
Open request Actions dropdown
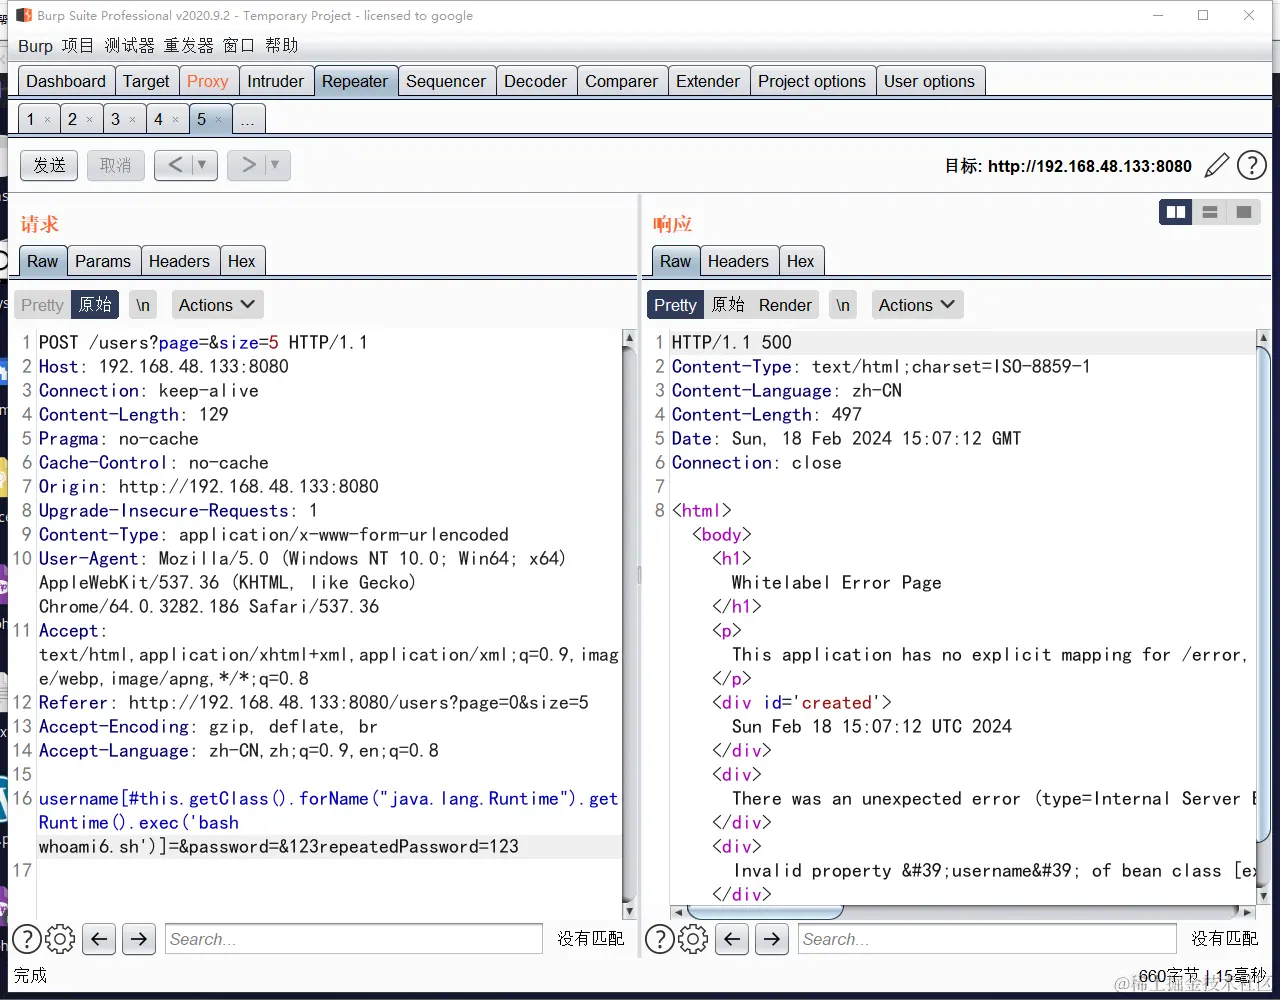click(217, 305)
